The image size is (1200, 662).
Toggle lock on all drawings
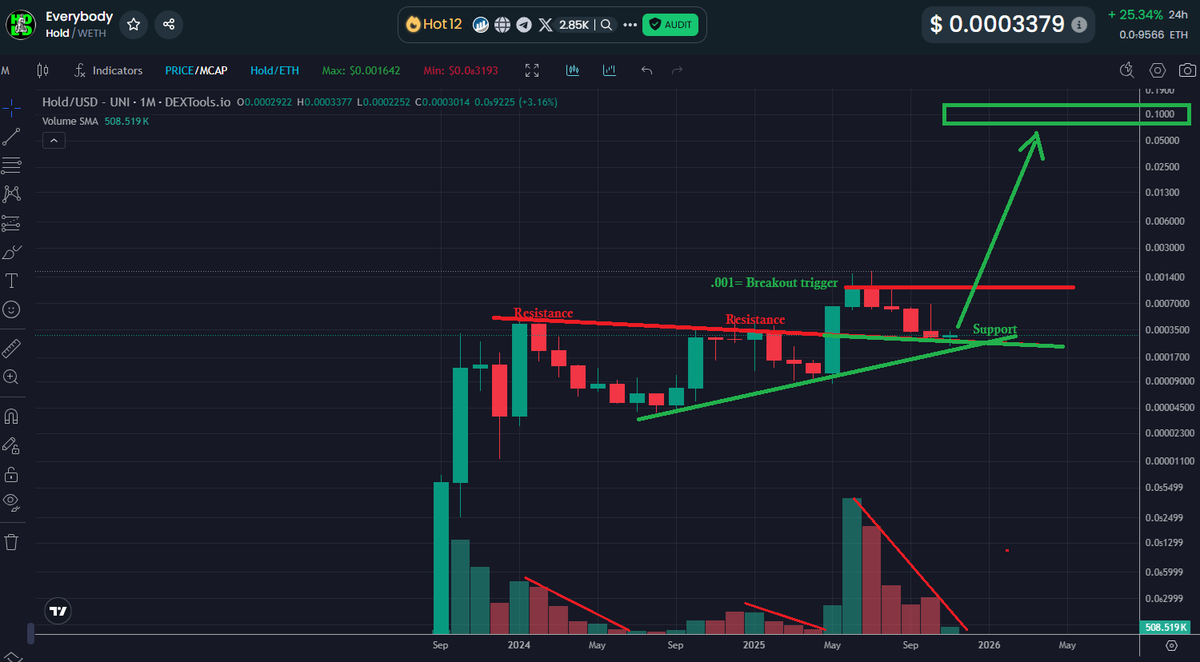[12, 475]
